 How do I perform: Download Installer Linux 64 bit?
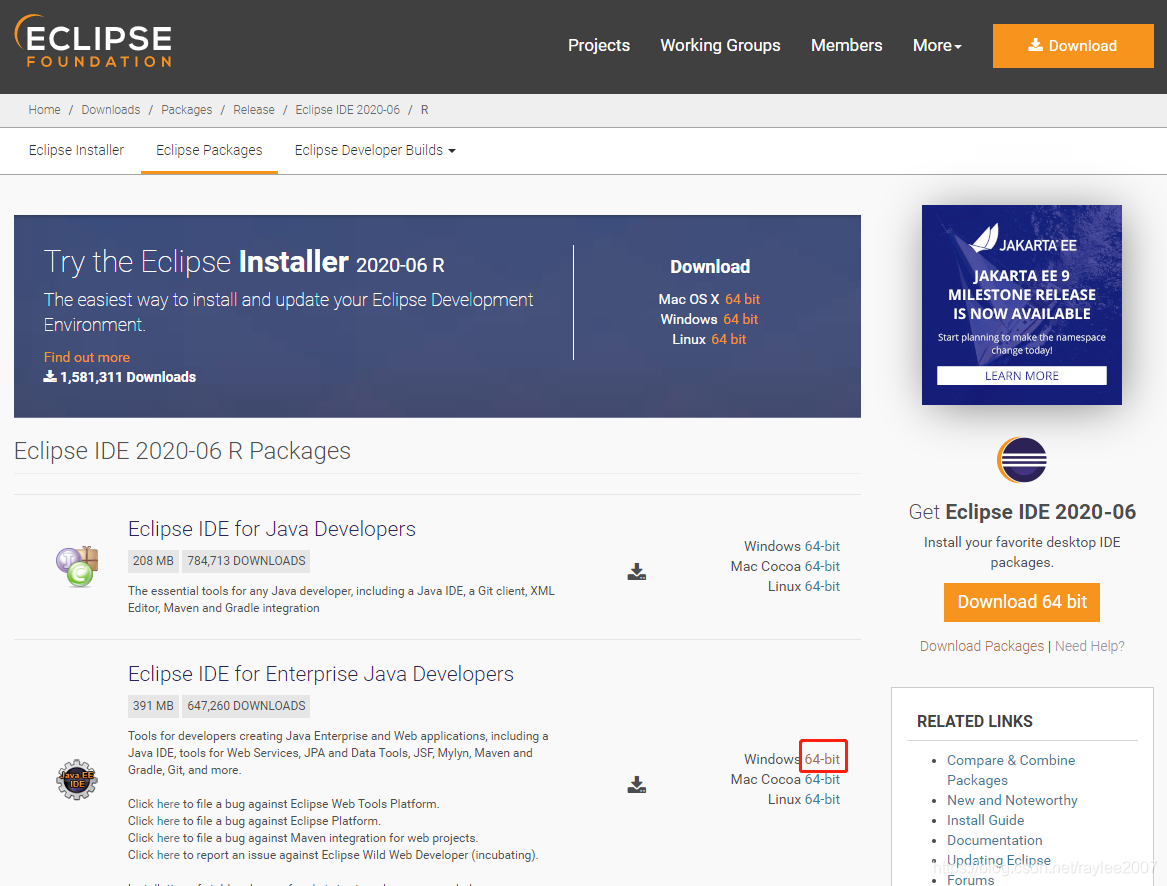[729, 340]
